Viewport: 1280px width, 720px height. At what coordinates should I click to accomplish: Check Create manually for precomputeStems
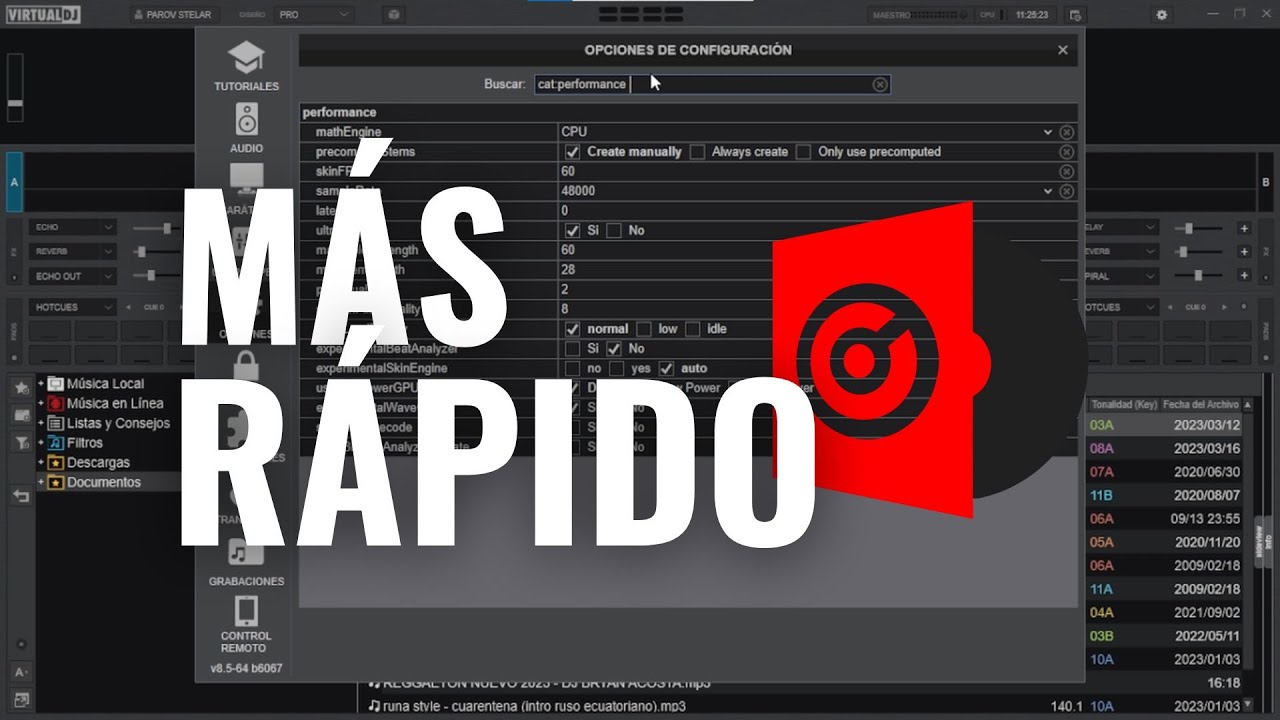tap(572, 152)
